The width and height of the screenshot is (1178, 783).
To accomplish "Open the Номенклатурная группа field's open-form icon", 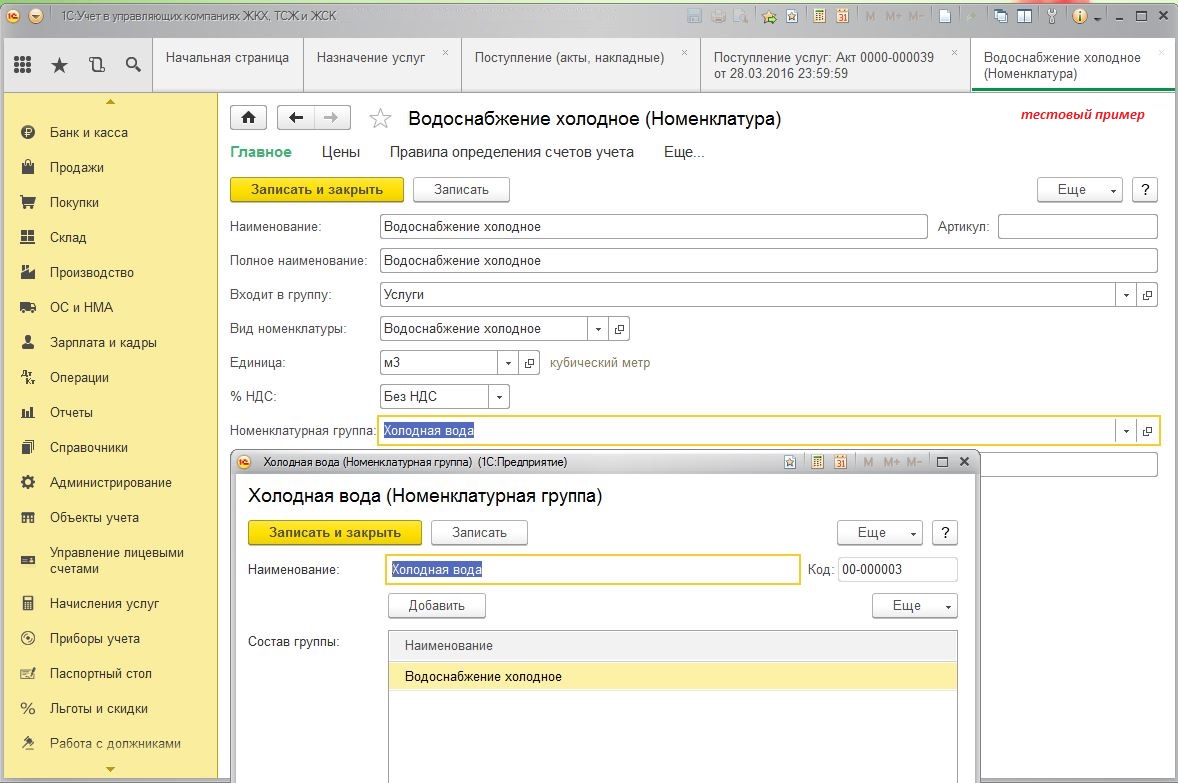I will point(1147,431).
